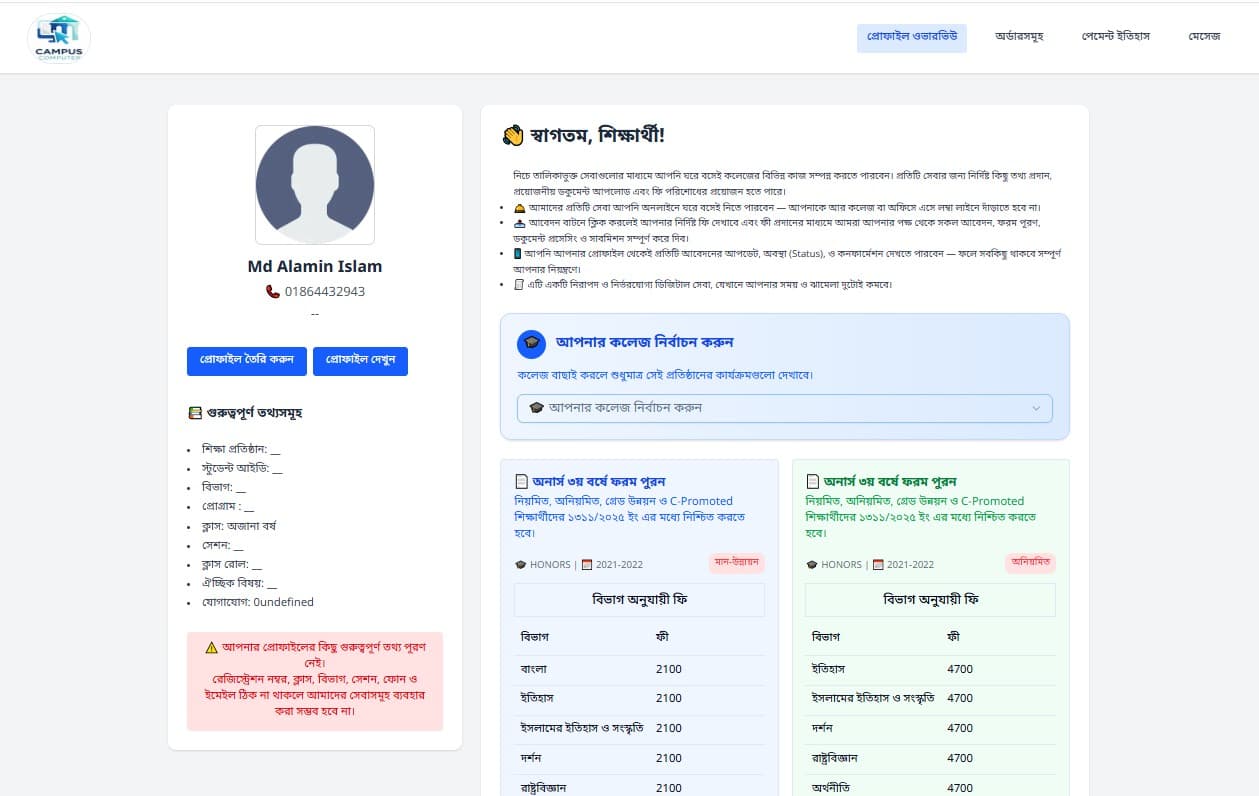The height and width of the screenshot is (796, 1259).
Task: Open the মেসেজ navigation link
Action: click(1204, 37)
